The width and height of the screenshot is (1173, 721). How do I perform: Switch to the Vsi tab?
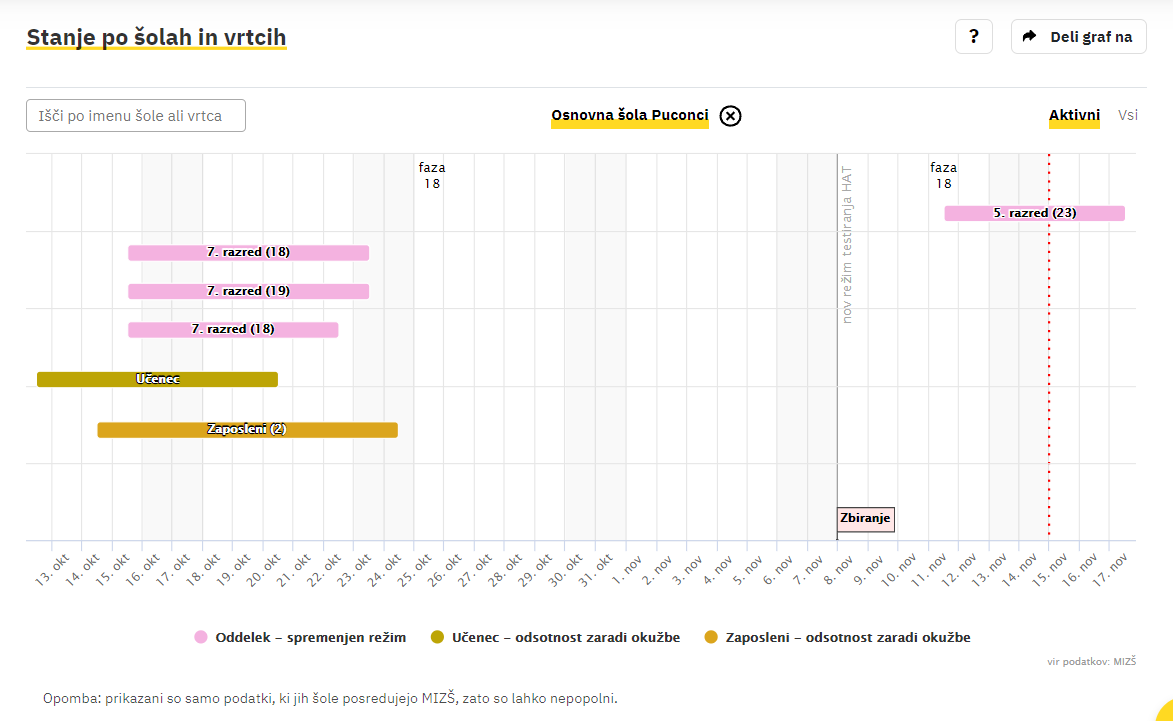pyautogui.click(x=1127, y=115)
